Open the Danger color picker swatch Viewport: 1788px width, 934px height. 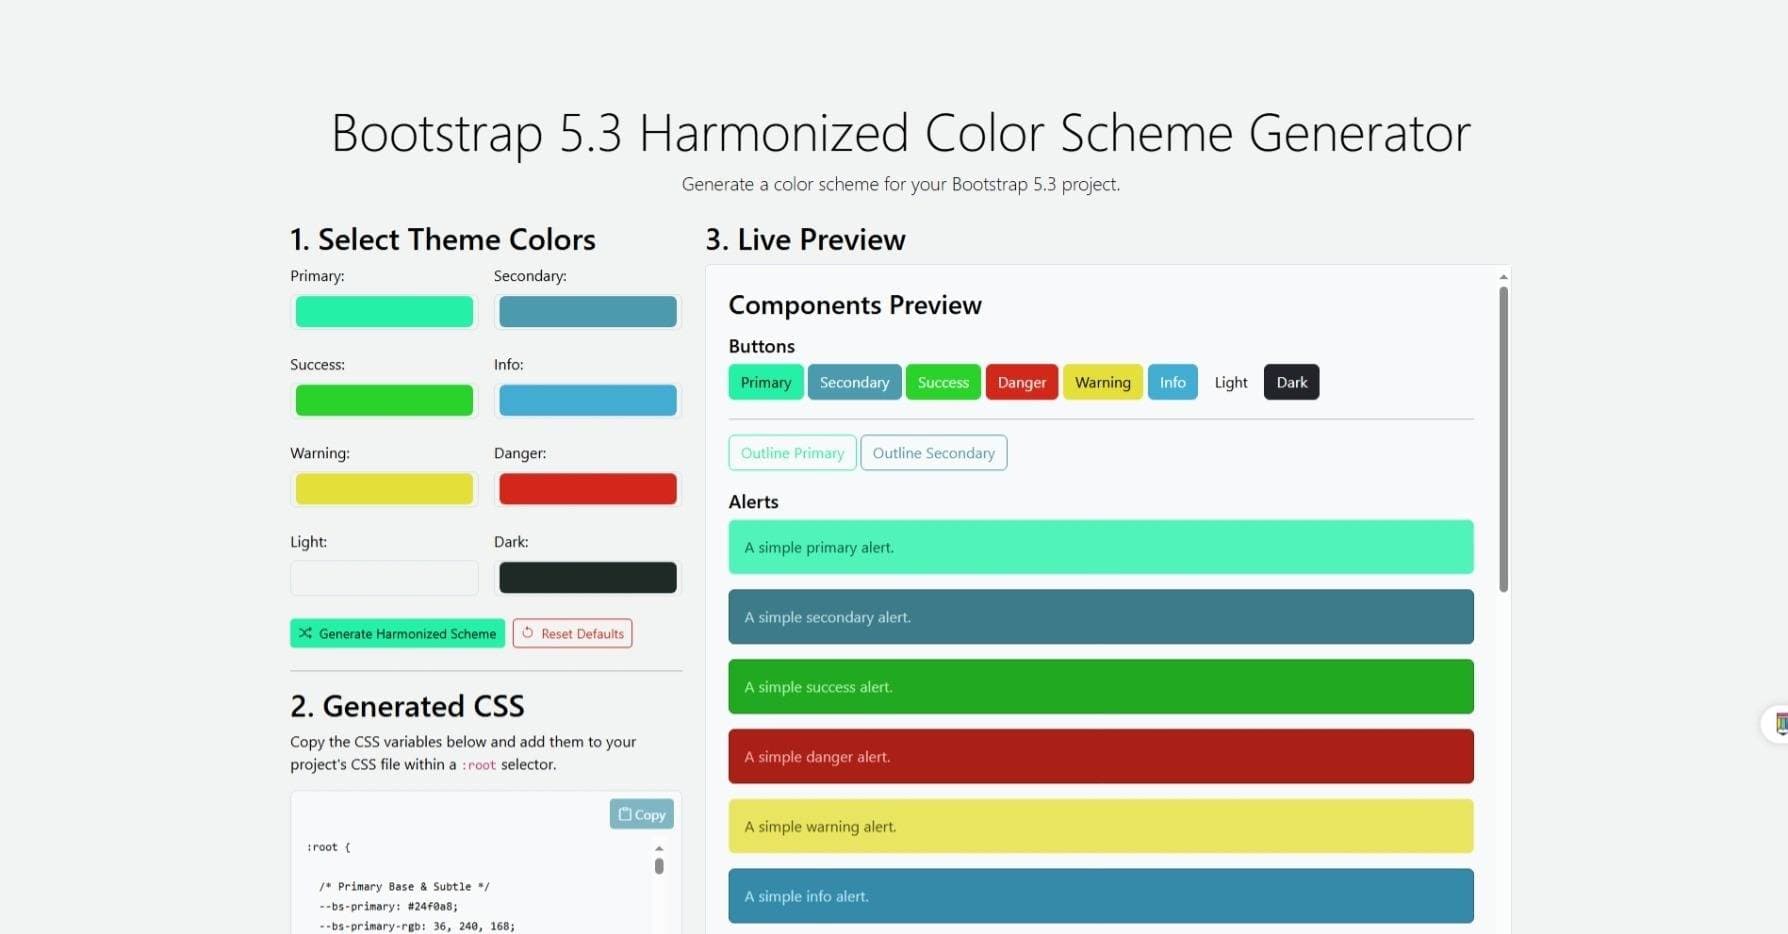587,489
